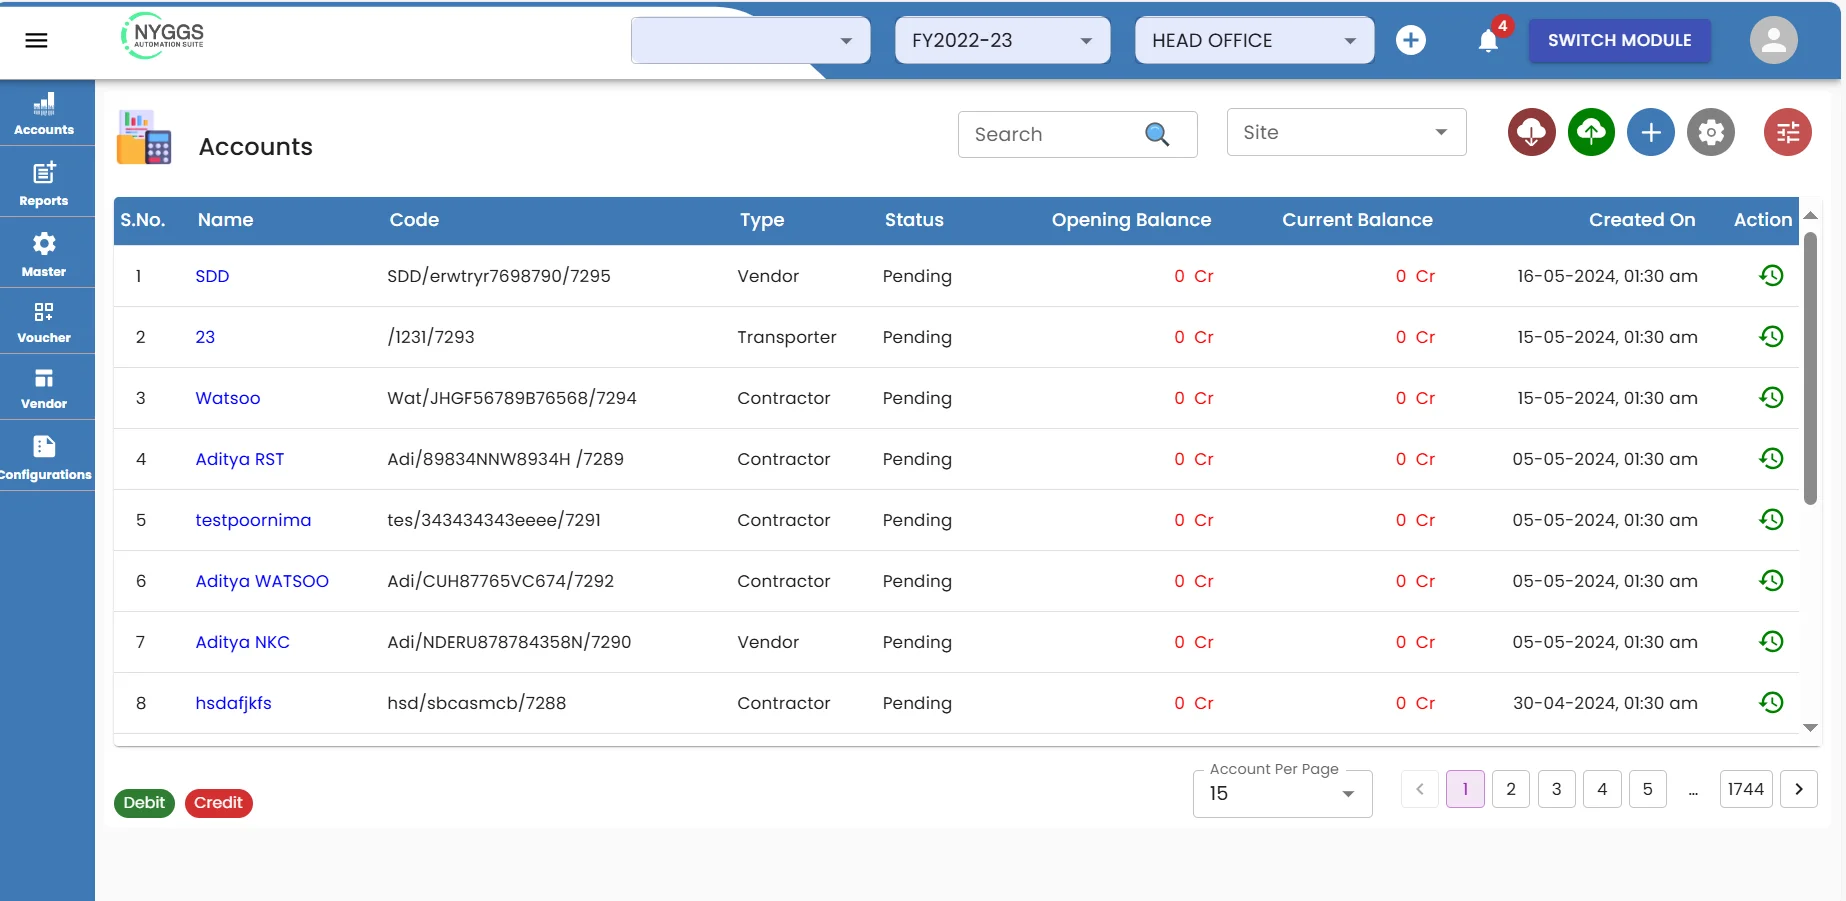Open the Aditya NKC account link
Image resolution: width=1846 pixels, height=901 pixels.
[x=243, y=642]
